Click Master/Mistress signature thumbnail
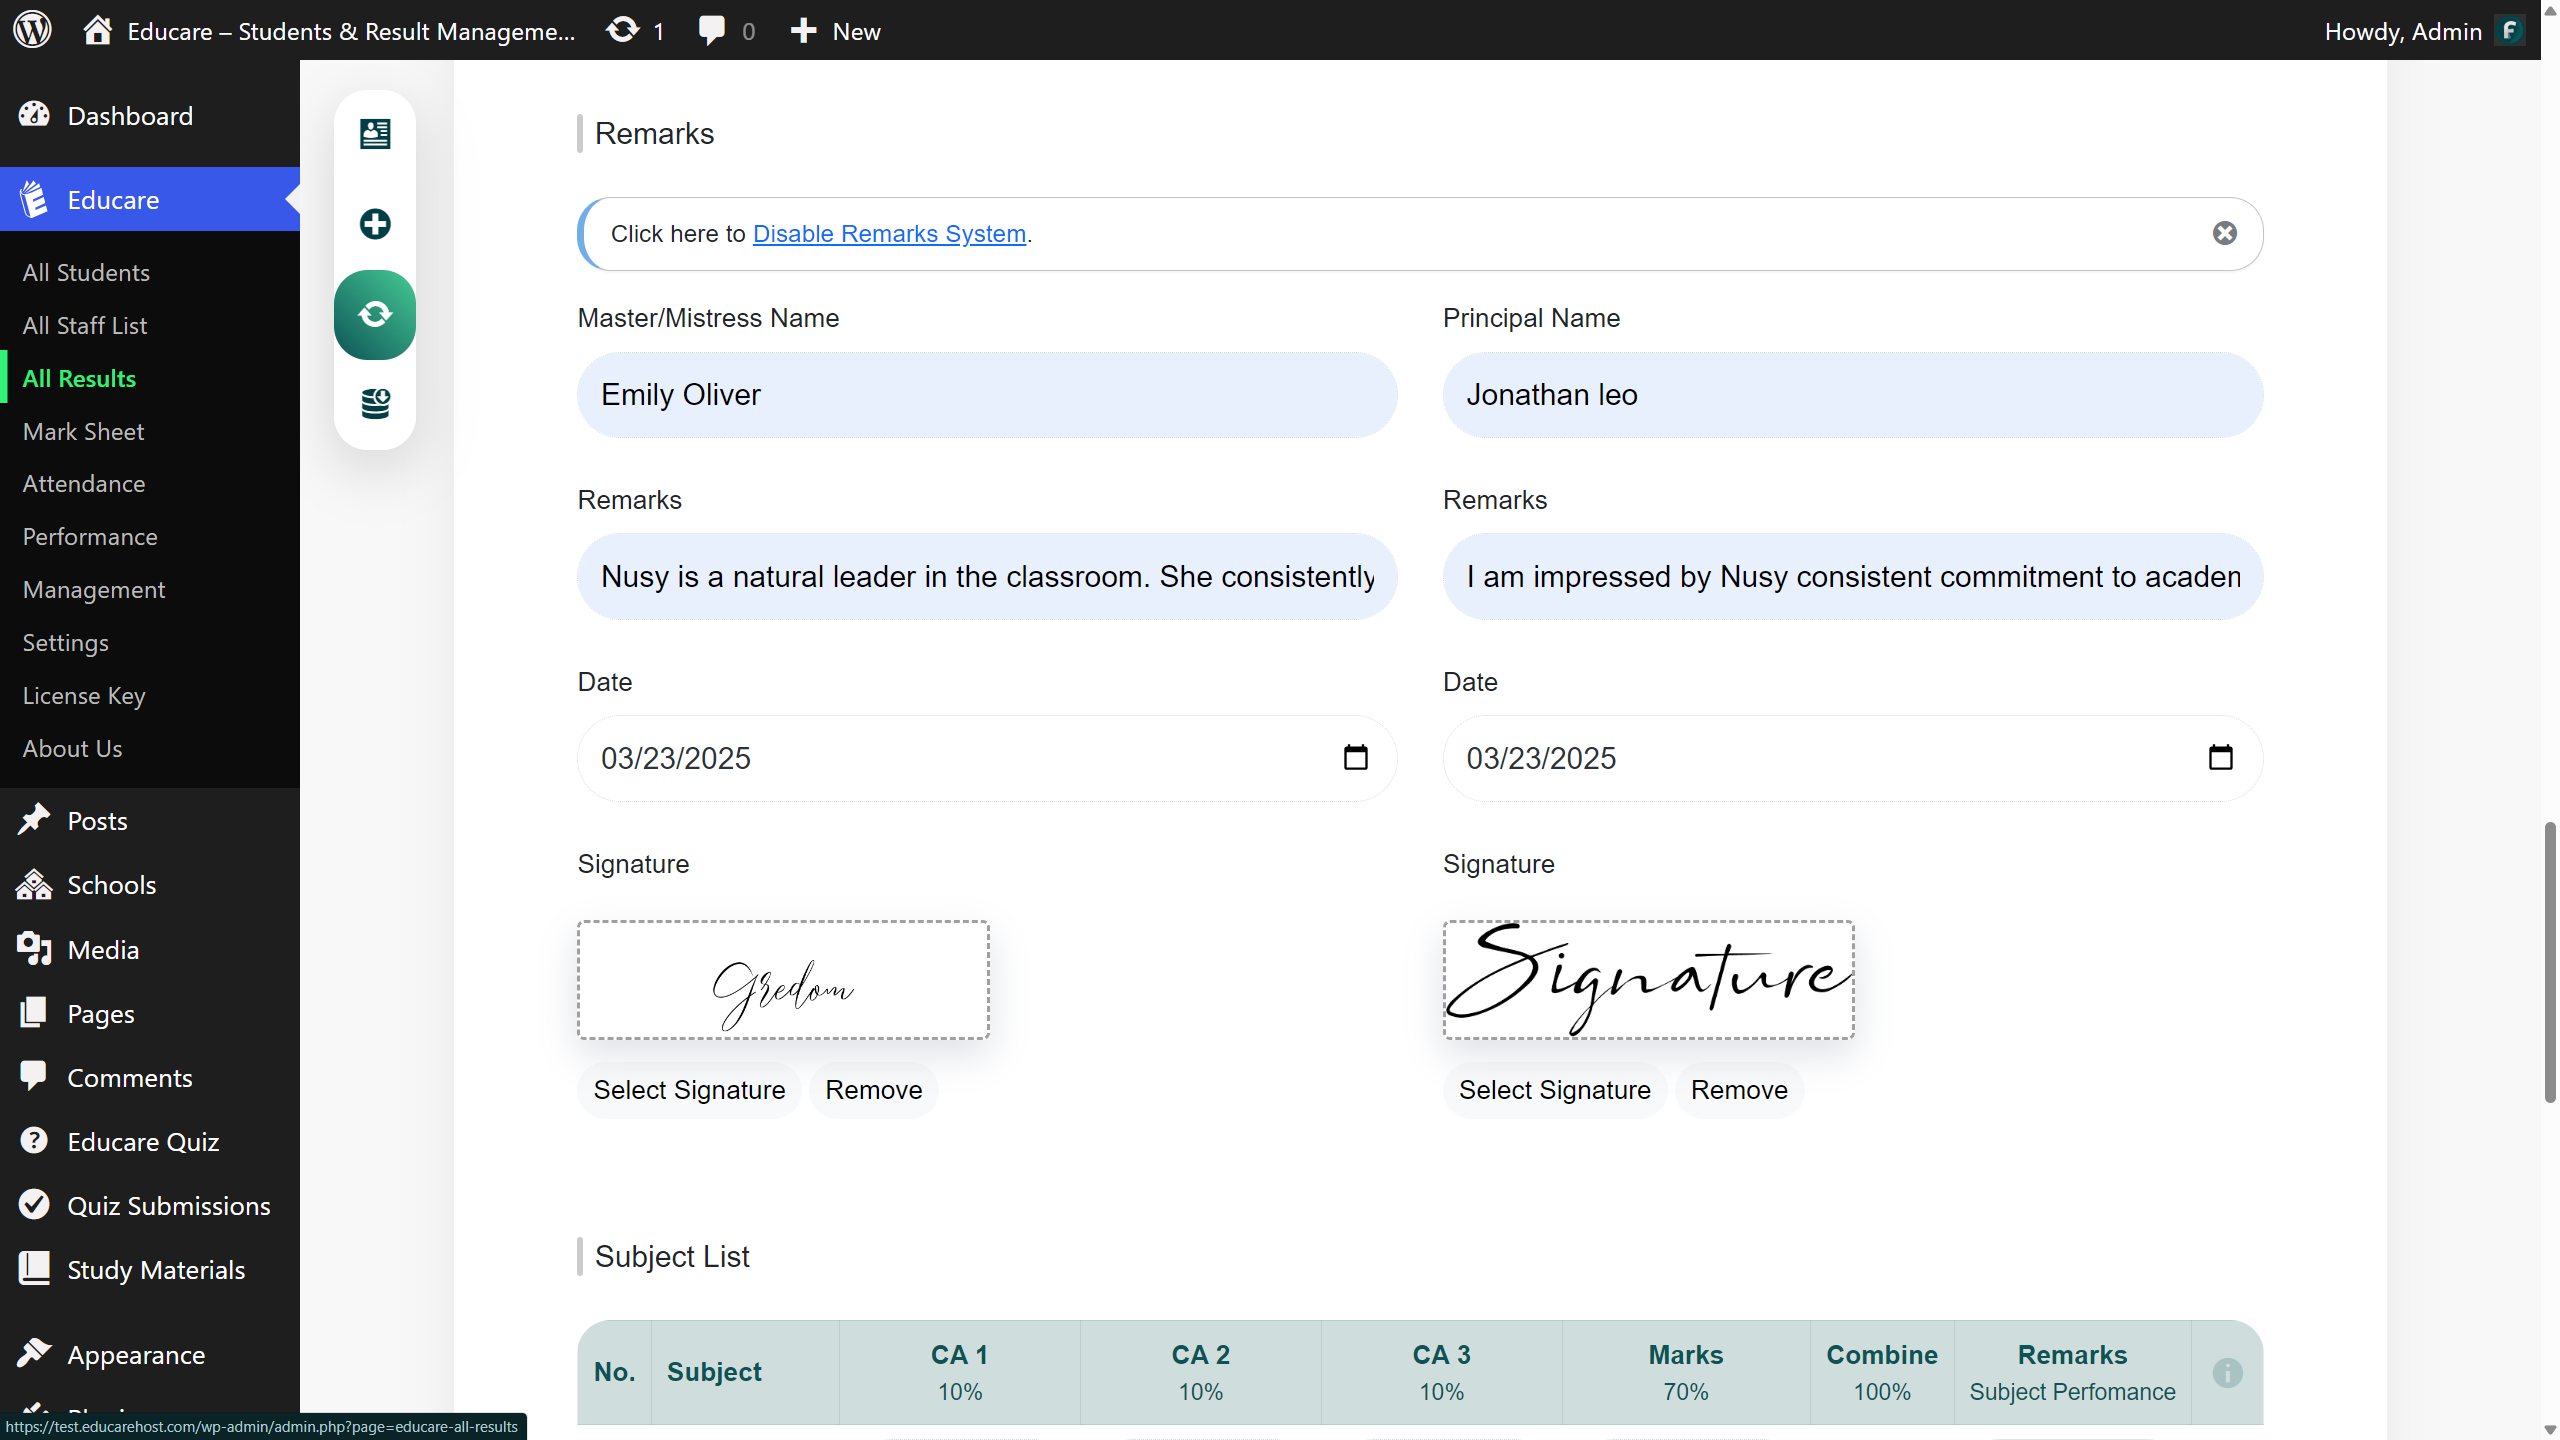The image size is (2560, 1440). (783, 980)
